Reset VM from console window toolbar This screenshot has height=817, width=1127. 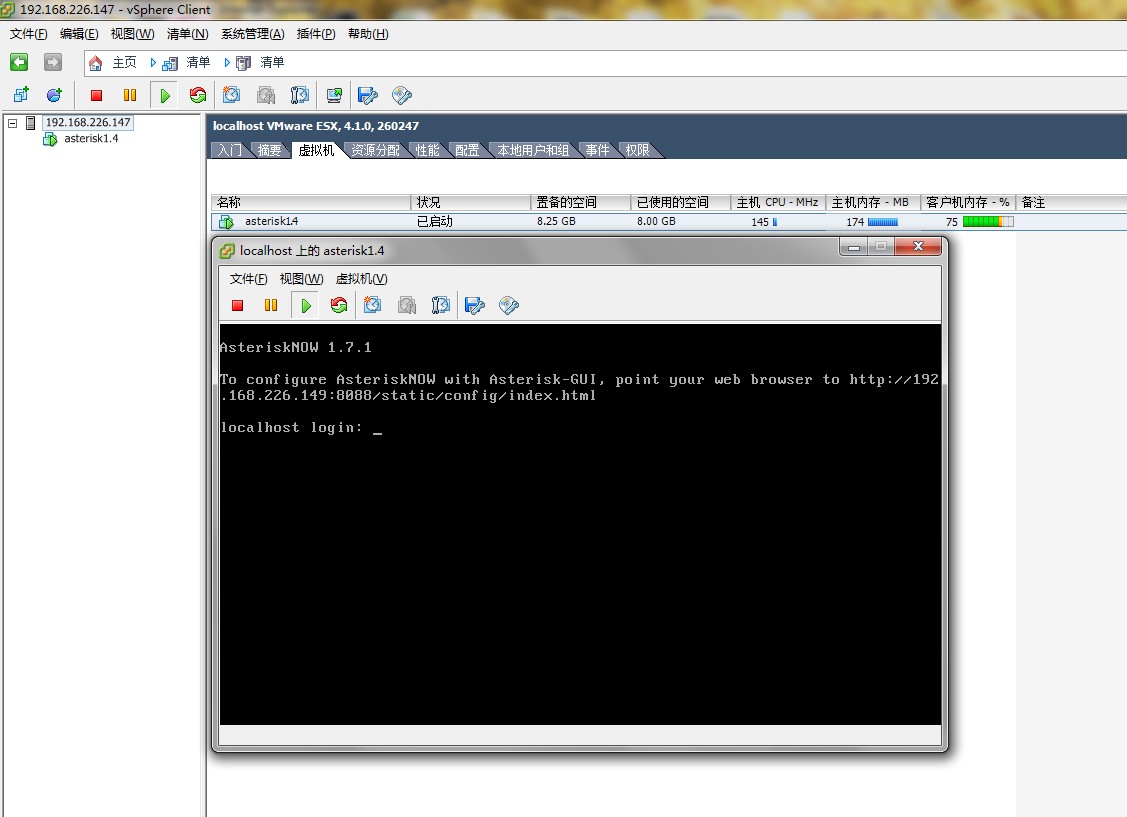(339, 305)
